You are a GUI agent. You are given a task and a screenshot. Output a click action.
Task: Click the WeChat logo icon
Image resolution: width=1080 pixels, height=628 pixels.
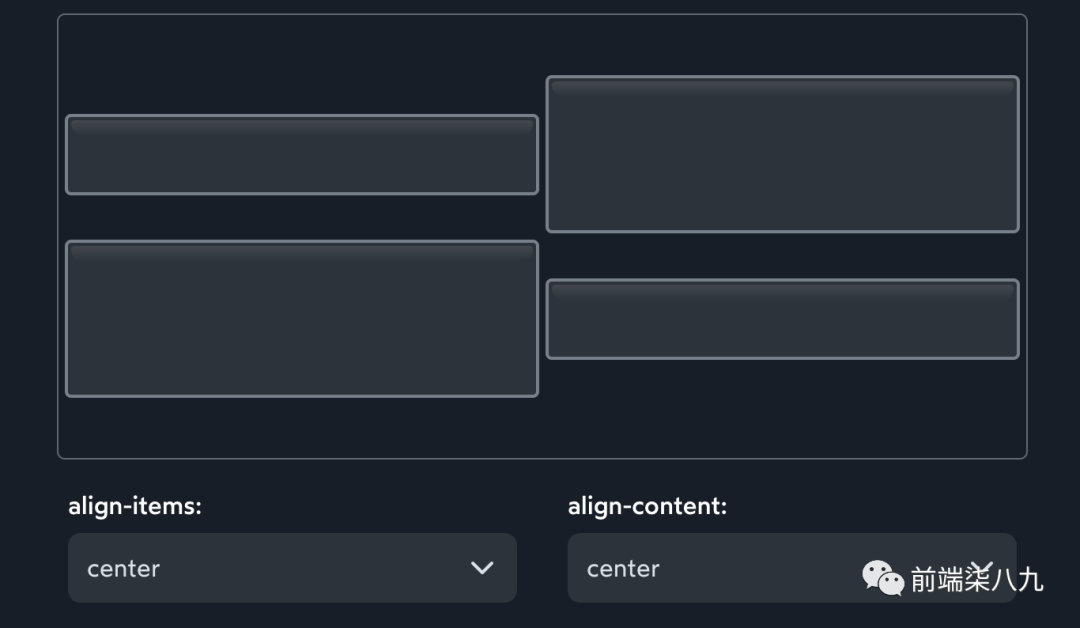pos(883,578)
